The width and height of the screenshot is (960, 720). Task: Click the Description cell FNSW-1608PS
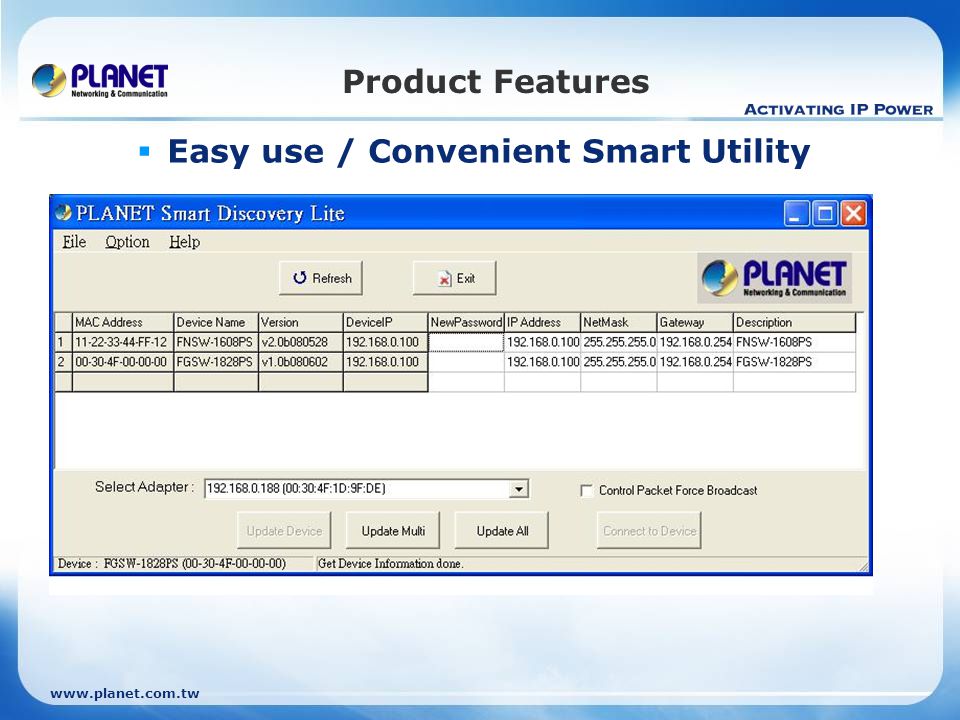point(795,342)
